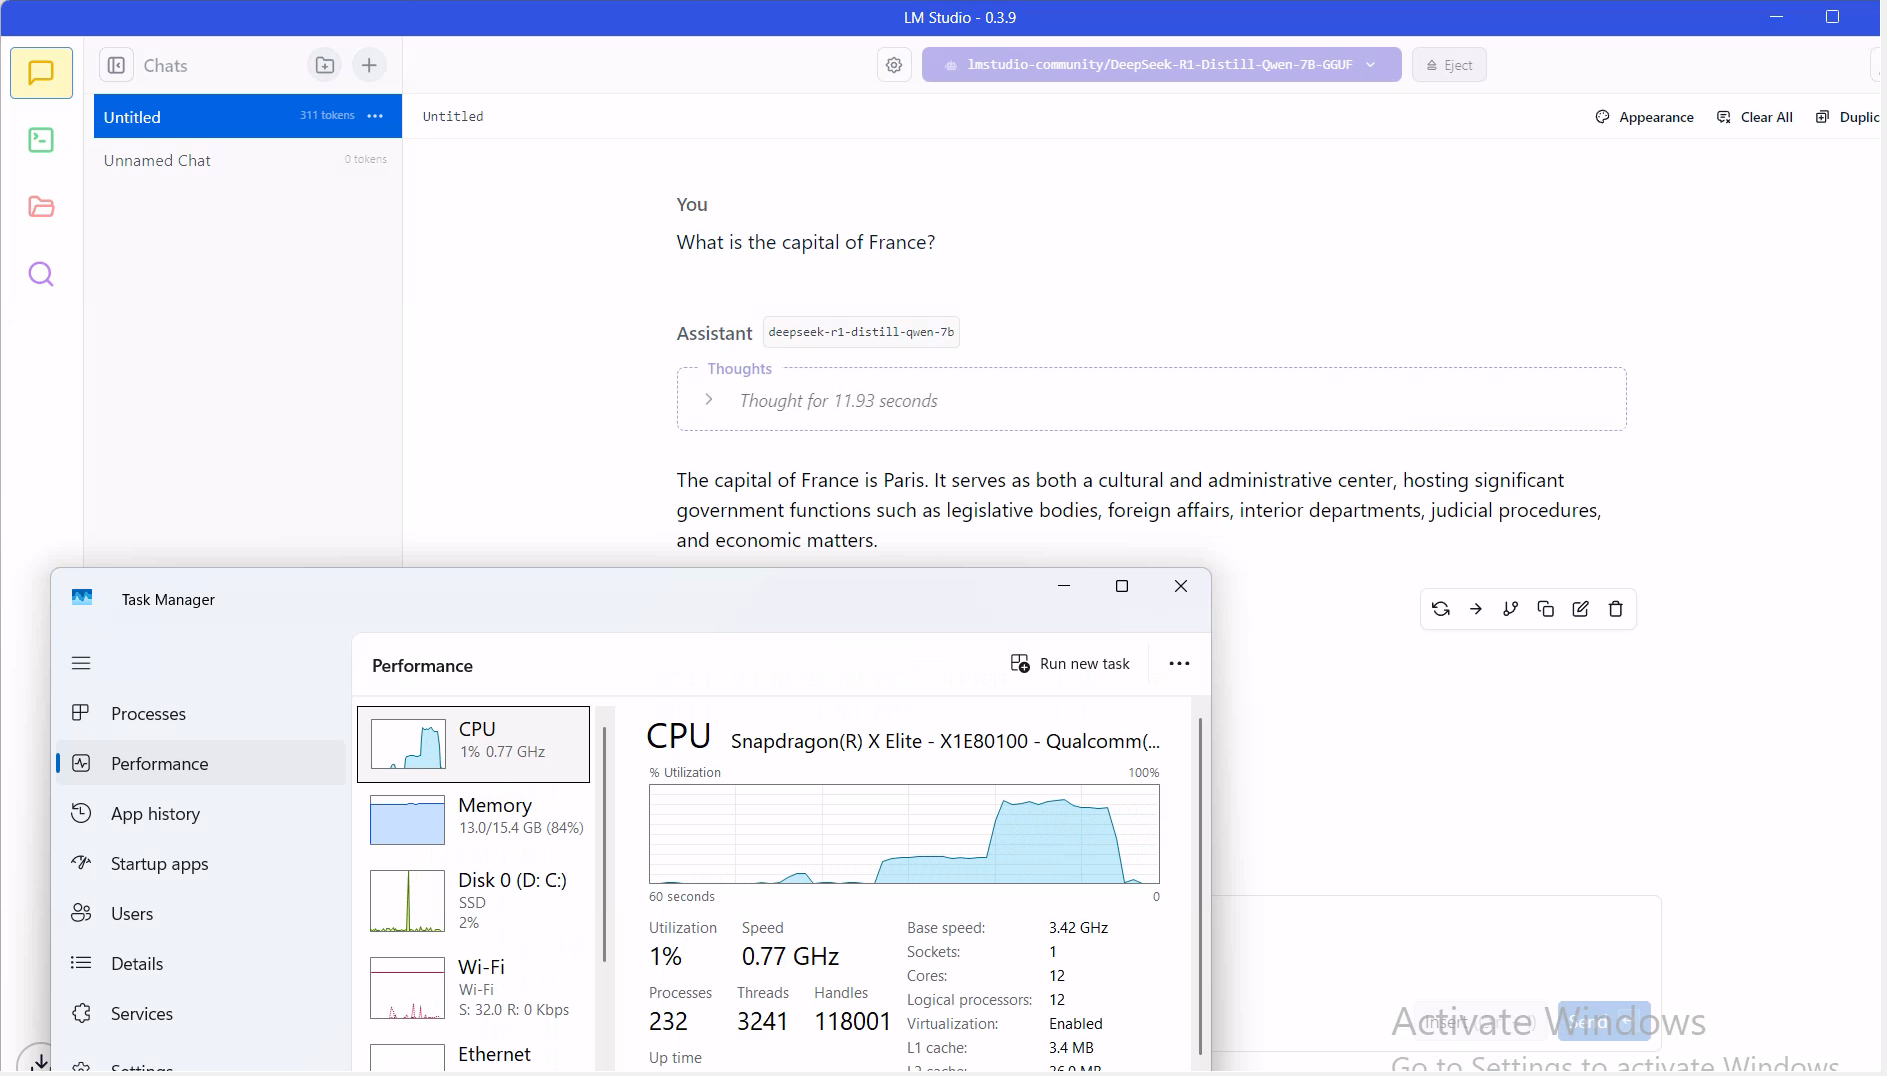
Task: Duplicate the current chat
Action: click(x=1848, y=117)
